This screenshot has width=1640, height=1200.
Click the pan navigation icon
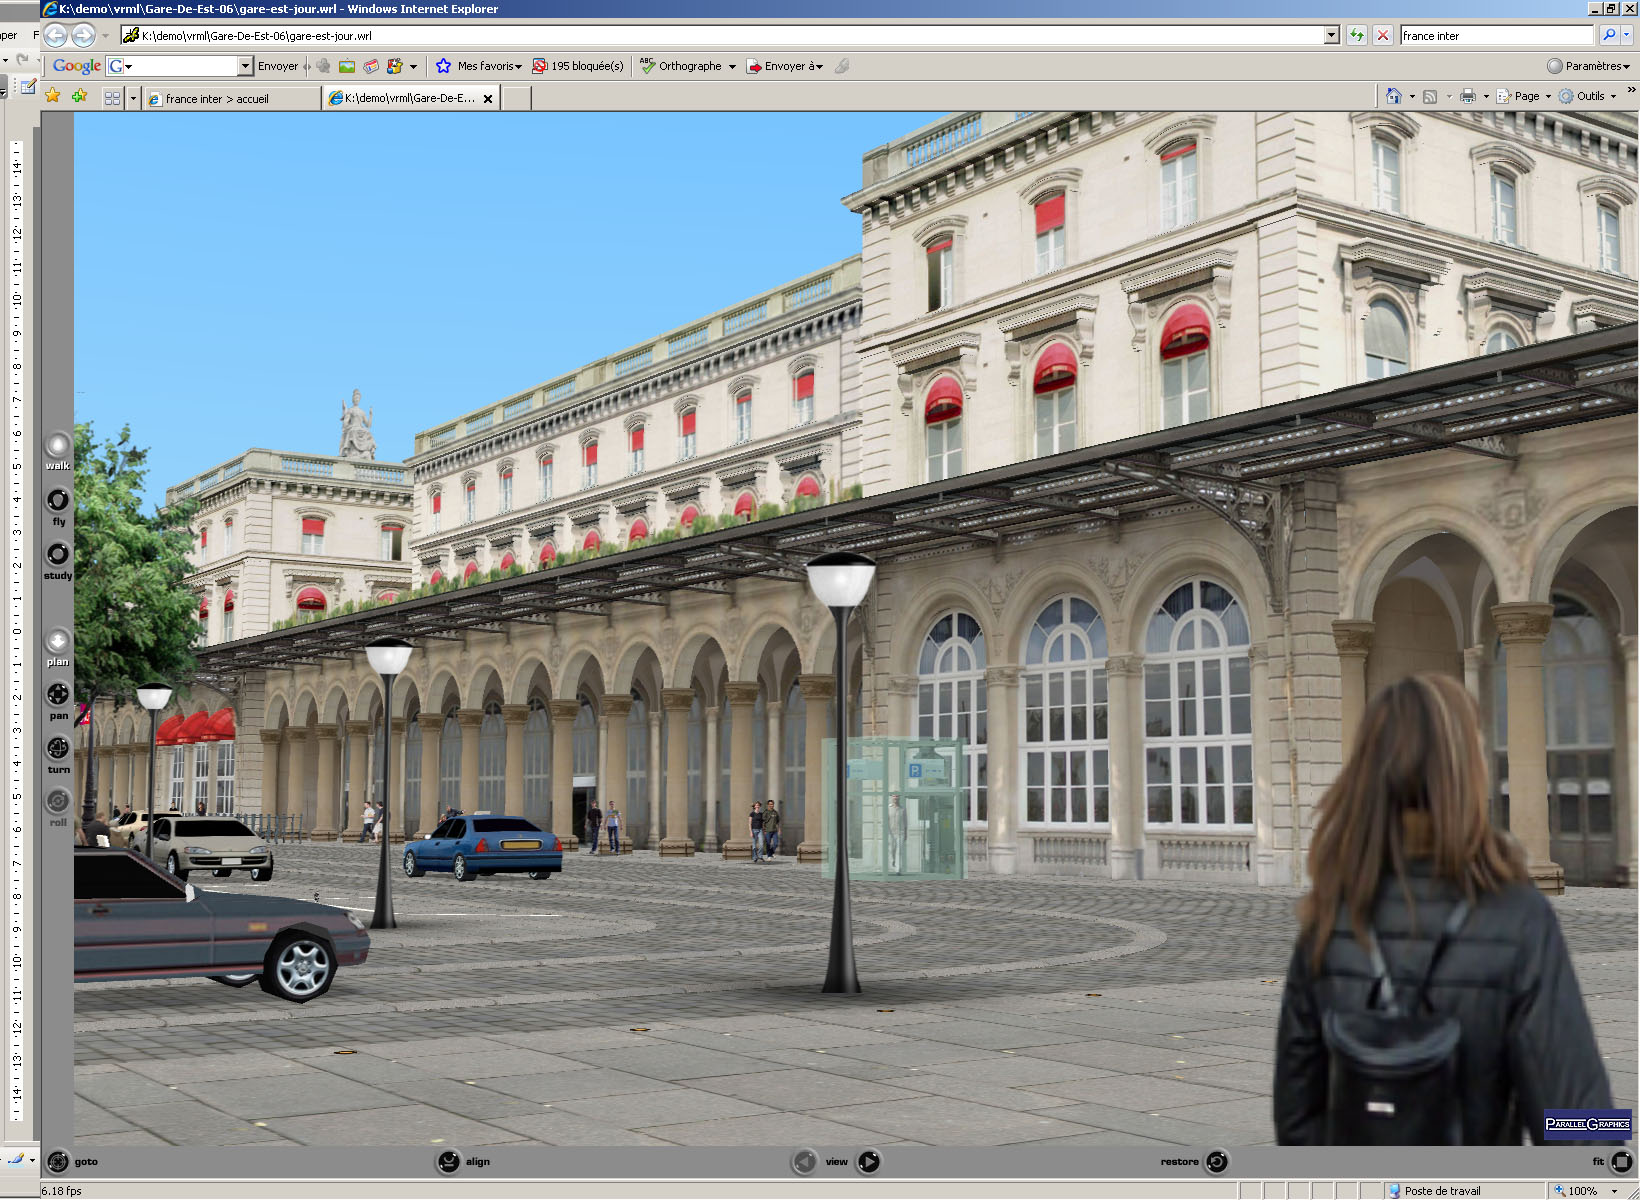tap(58, 694)
